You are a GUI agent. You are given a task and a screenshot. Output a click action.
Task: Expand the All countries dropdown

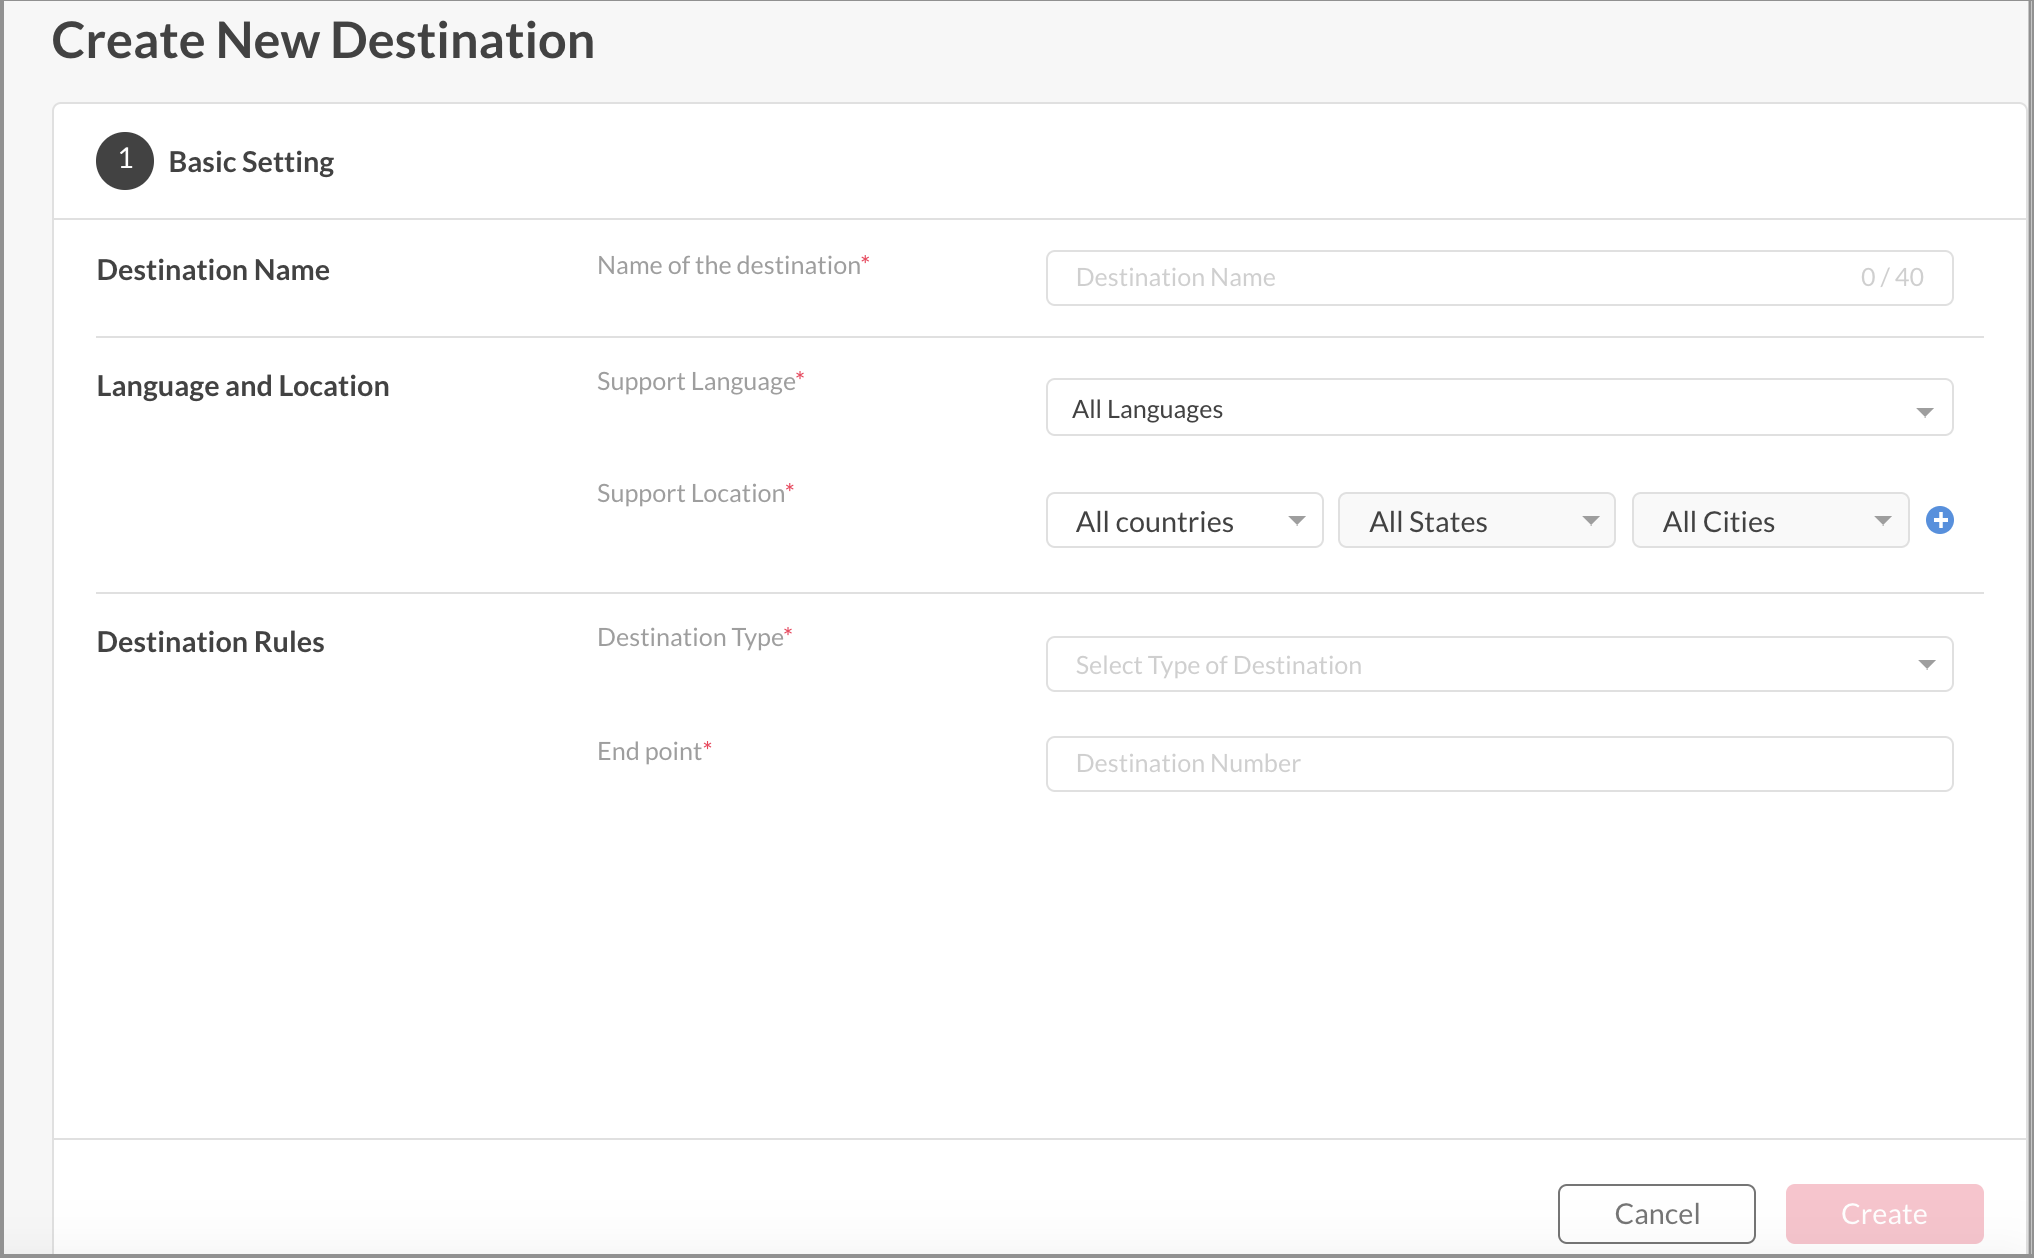[1183, 521]
